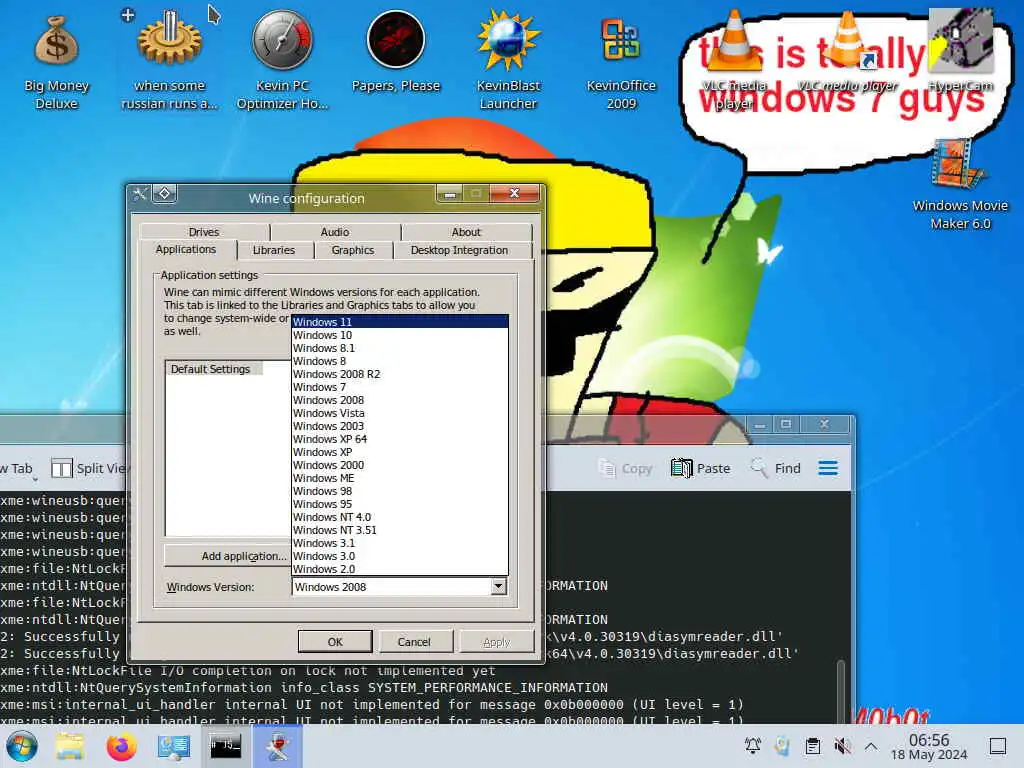1024x768 pixels.
Task: Choose Windows 10 from the version list
Action: (400, 335)
